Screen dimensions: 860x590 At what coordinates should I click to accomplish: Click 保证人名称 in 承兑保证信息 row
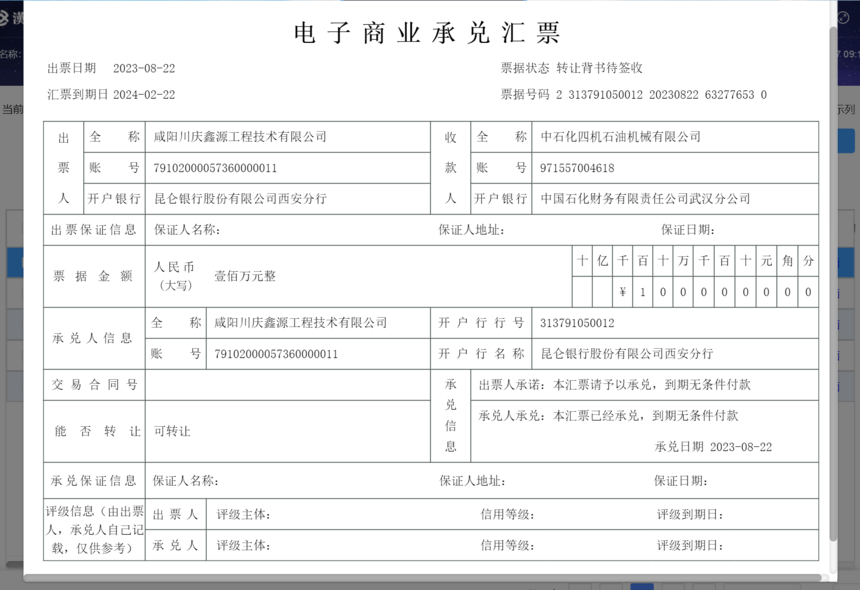186,481
